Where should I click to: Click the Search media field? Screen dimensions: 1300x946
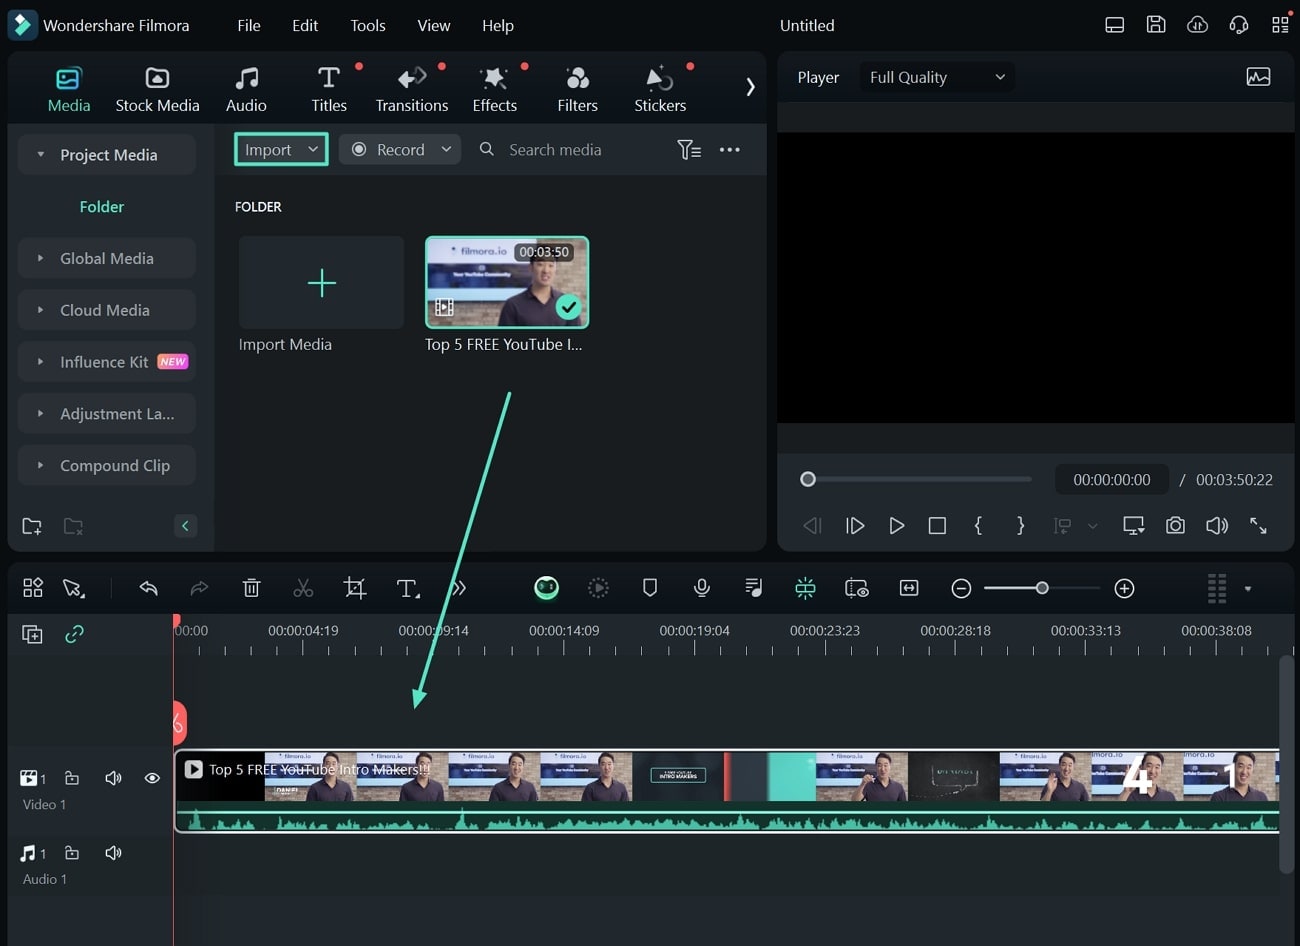[555, 149]
